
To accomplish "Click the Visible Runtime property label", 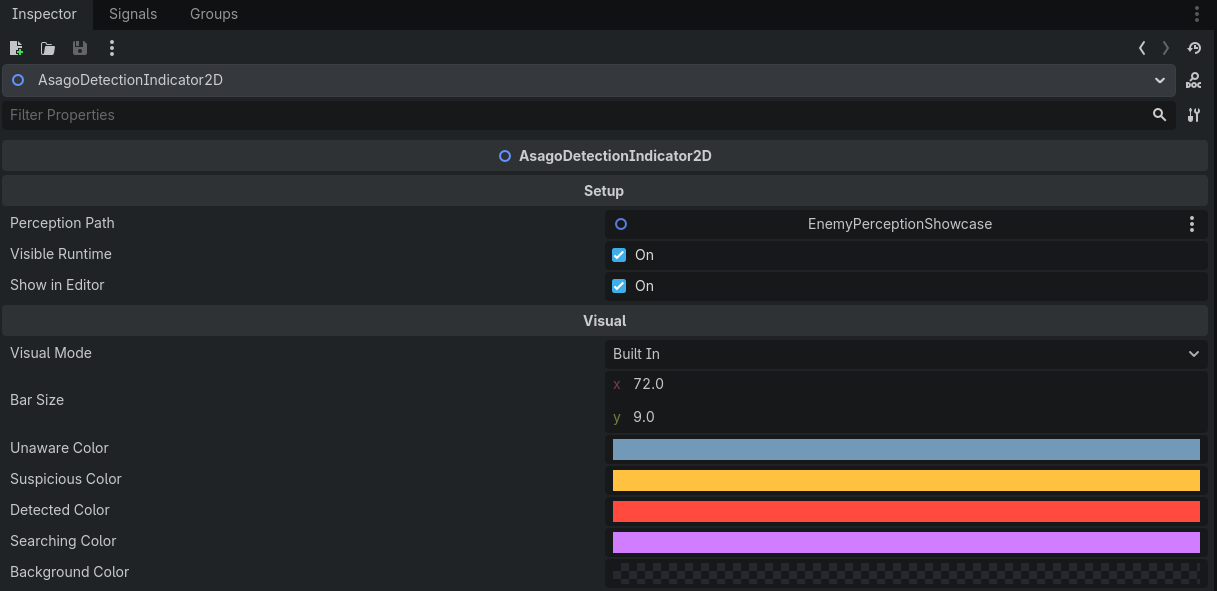I will coord(61,254).
